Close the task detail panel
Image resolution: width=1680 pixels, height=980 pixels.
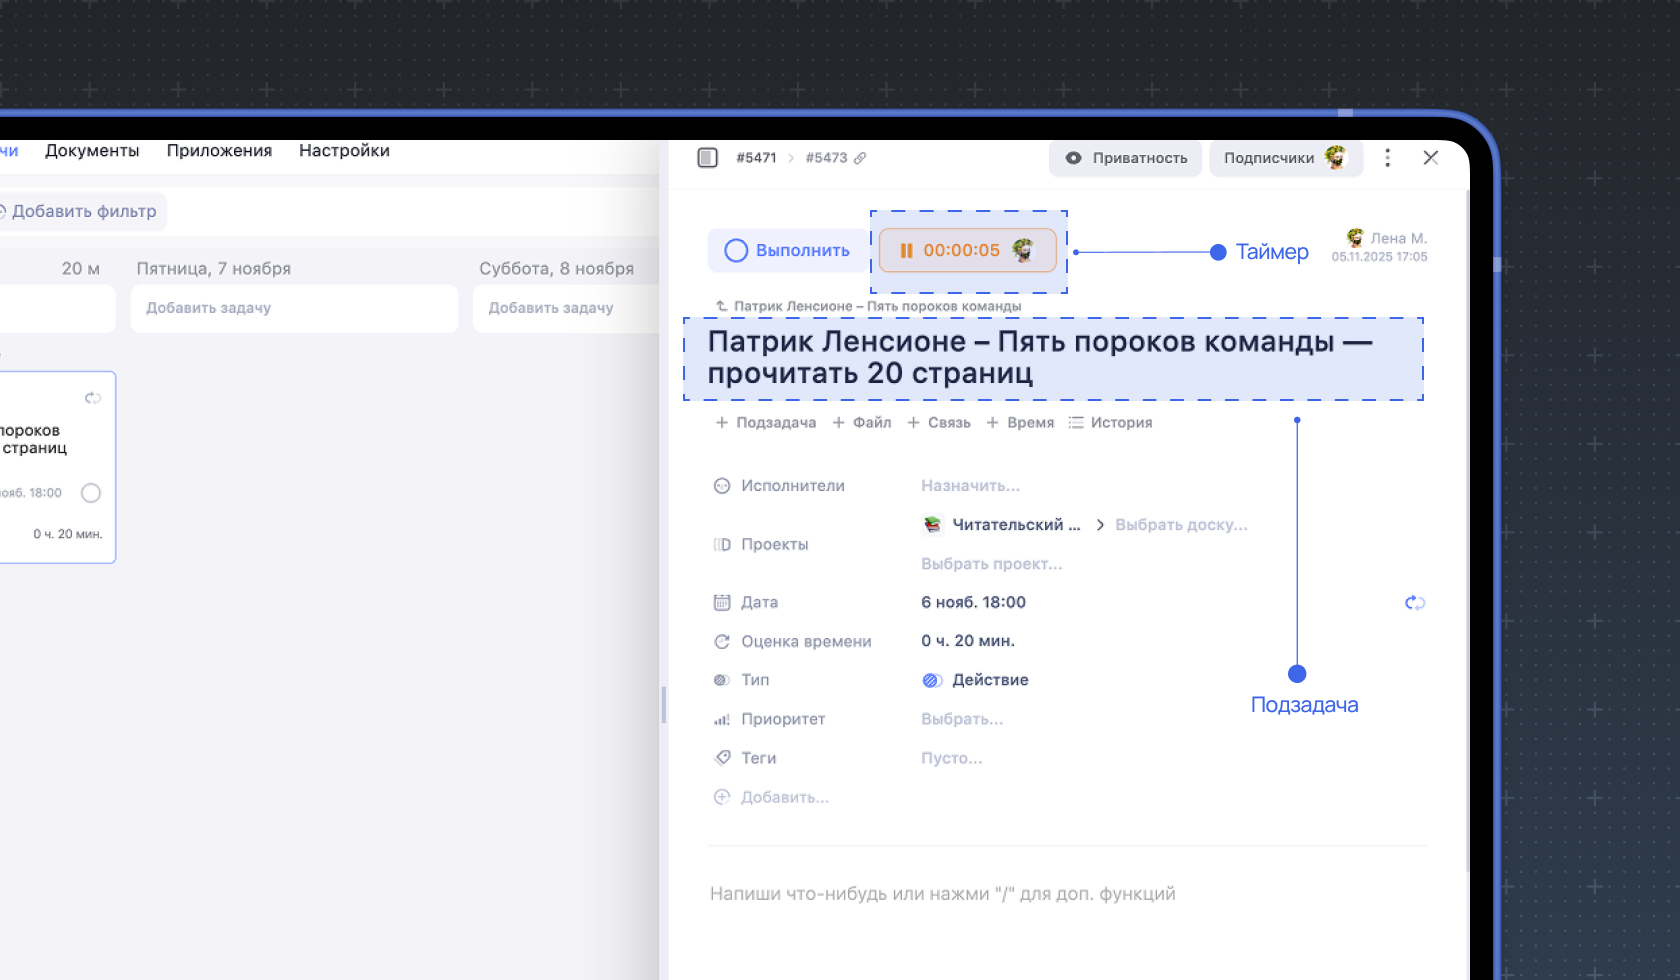(1430, 158)
